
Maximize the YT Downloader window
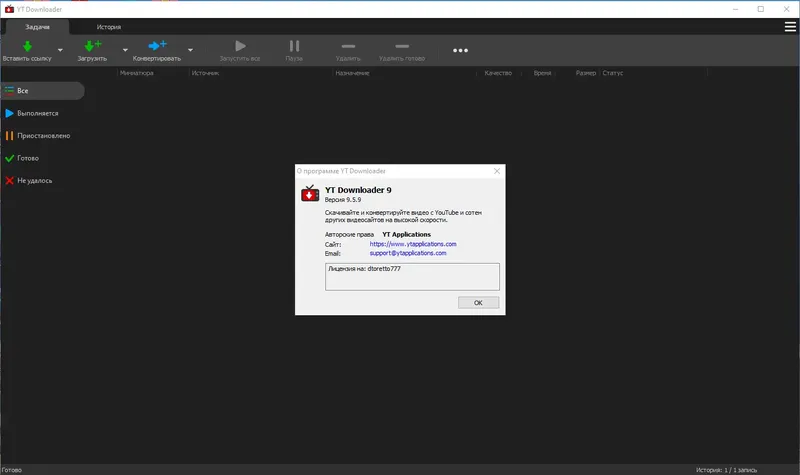pos(761,9)
